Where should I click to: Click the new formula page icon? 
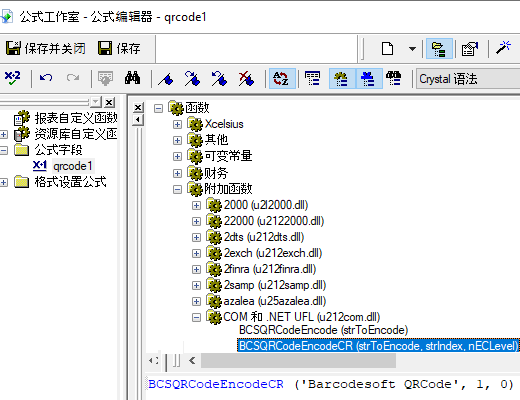pyautogui.click(x=388, y=49)
